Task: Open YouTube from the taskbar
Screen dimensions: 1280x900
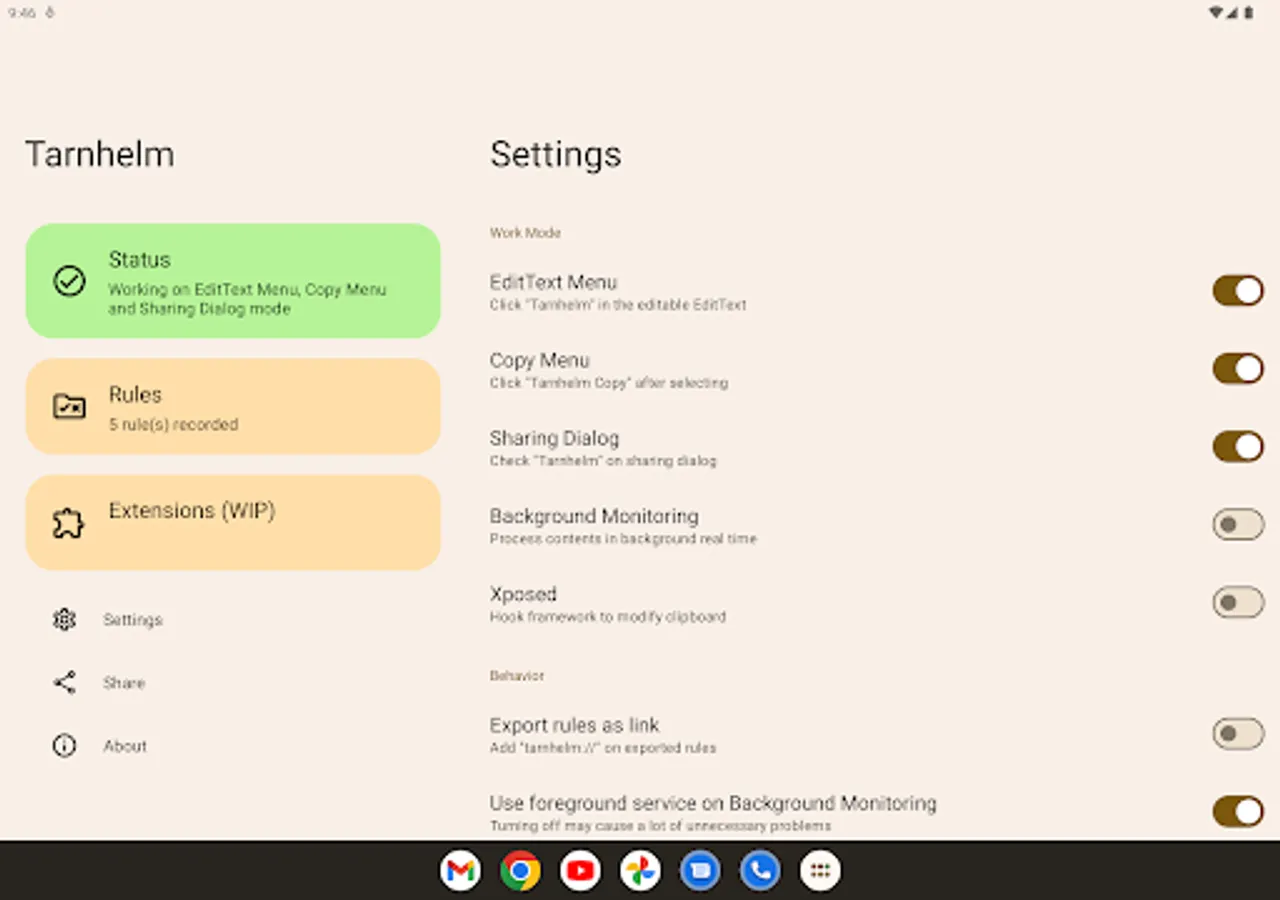Action: [x=580, y=871]
